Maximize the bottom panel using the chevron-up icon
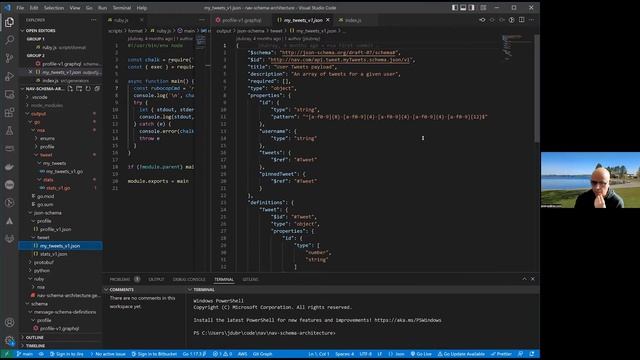Image resolution: width=640 pixels, height=360 pixels. tap(524, 279)
